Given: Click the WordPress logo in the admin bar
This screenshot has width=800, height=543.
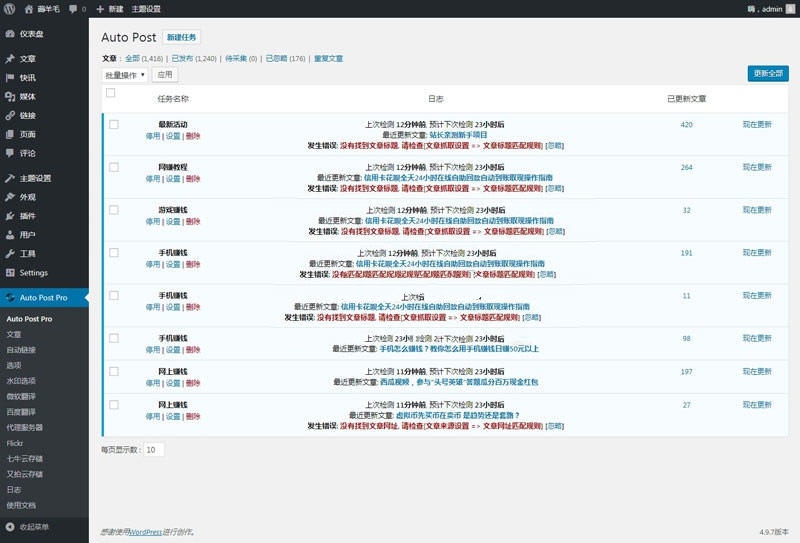Looking at the screenshot, I should (x=9, y=8).
